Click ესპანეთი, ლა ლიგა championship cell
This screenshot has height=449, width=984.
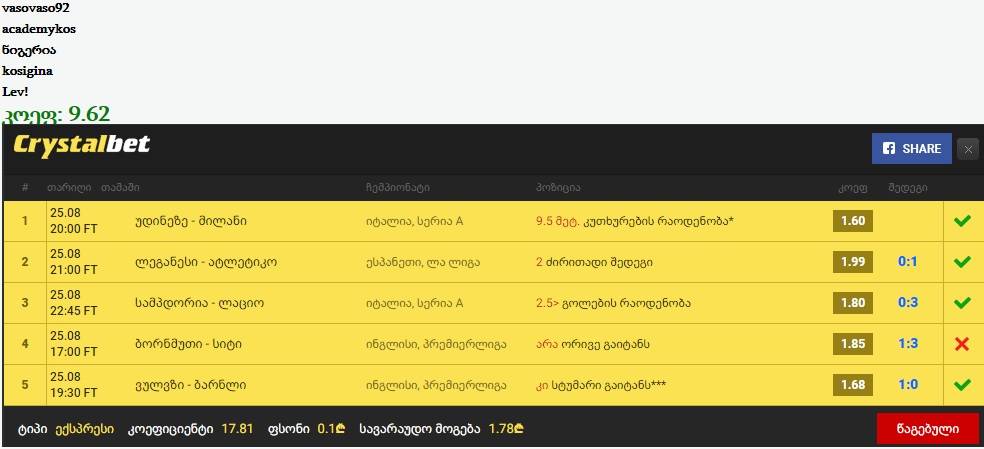click(x=423, y=262)
